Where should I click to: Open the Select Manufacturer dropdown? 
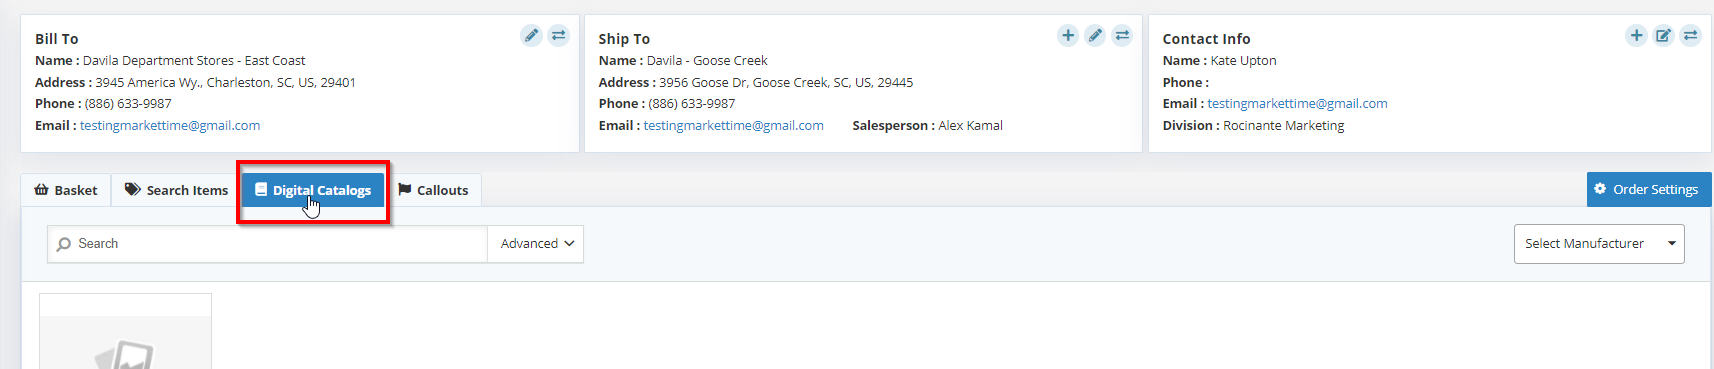click(1599, 244)
